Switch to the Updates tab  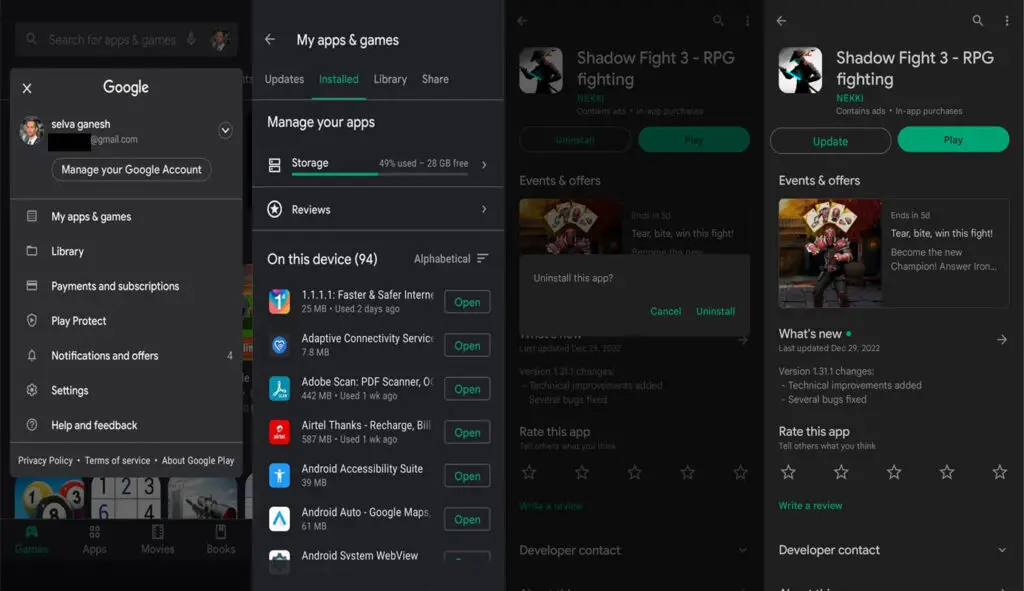point(284,79)
